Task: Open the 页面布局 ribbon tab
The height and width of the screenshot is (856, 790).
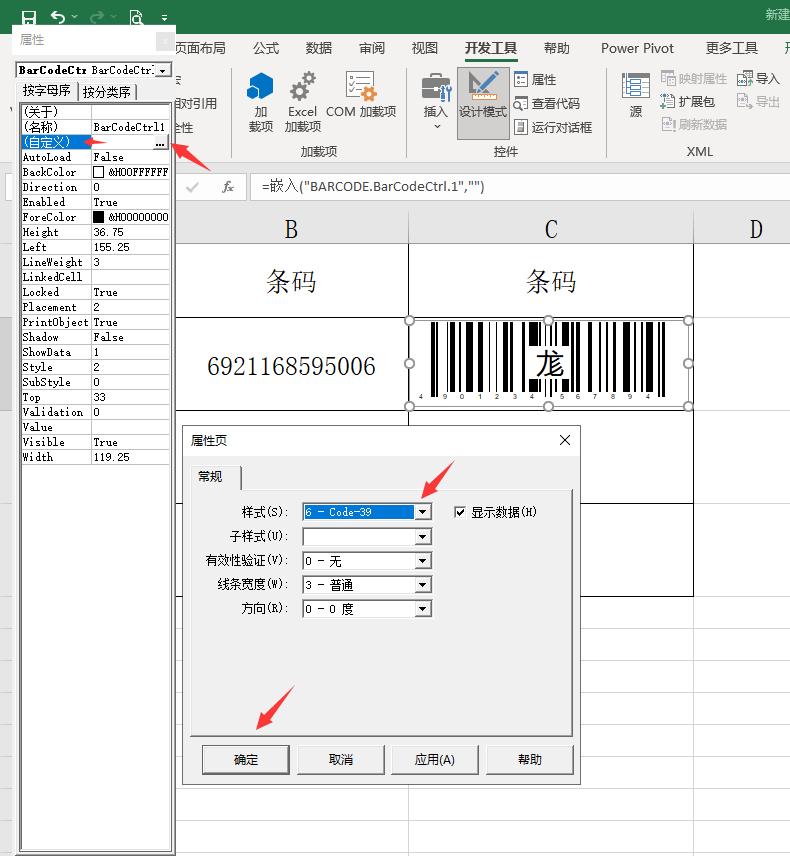Action: coord(200,48)
